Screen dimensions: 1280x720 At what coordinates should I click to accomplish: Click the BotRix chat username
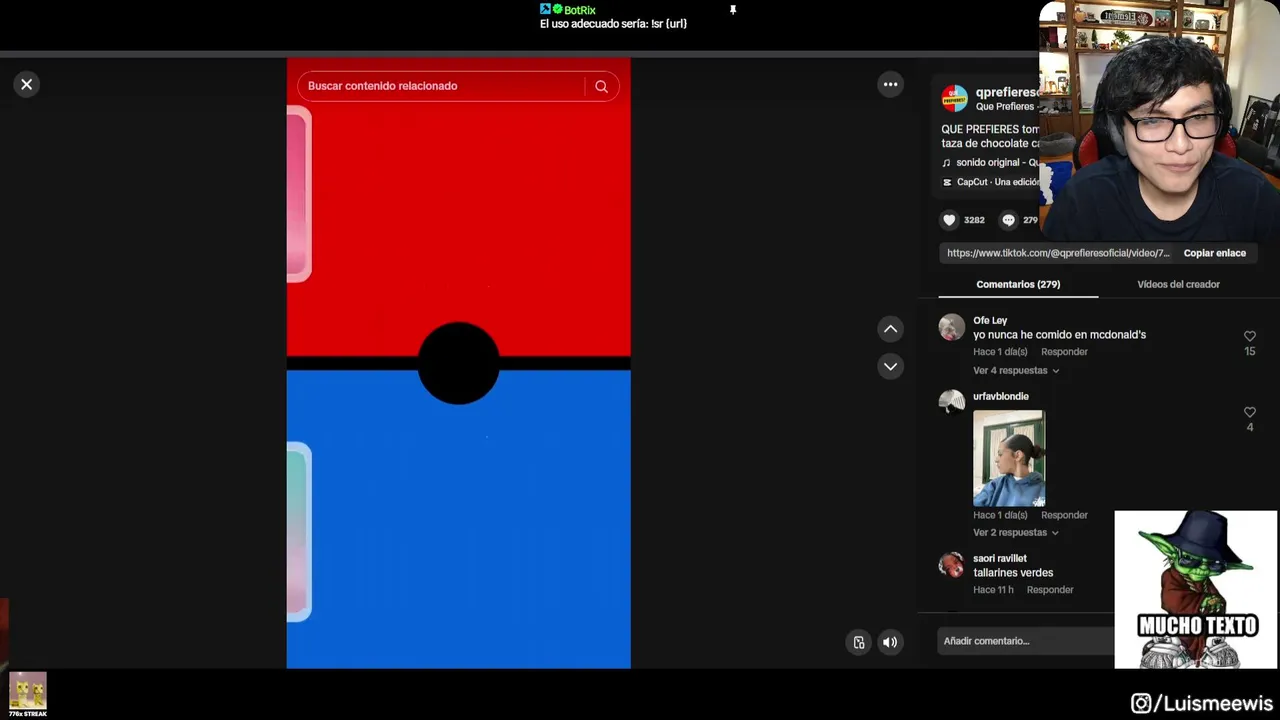pos(580,10)
